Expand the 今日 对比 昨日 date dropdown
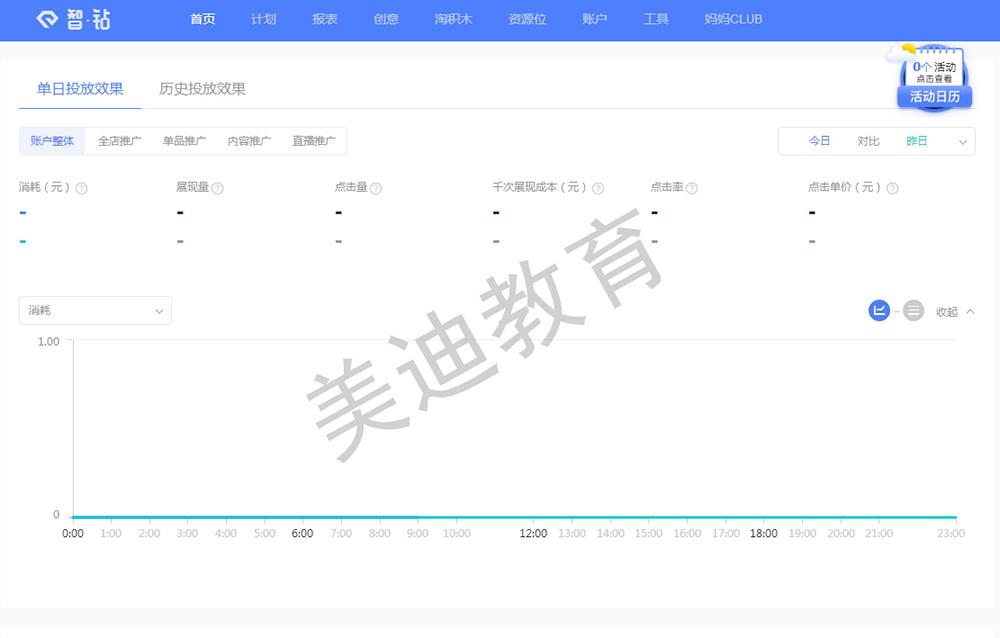1000x638 pixels. coord(963,142)
